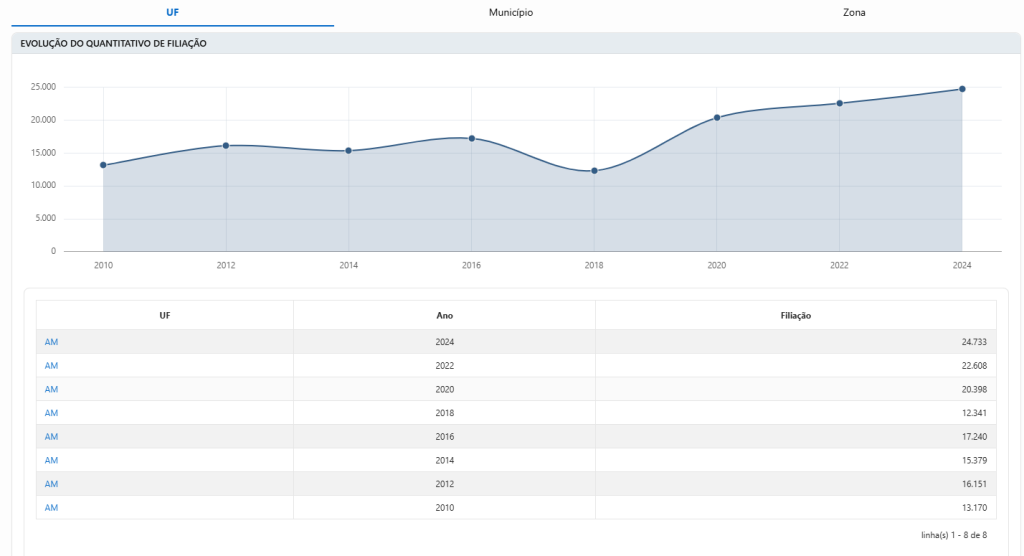Click the 2010 data point on chart

click(x=103, y=165)
